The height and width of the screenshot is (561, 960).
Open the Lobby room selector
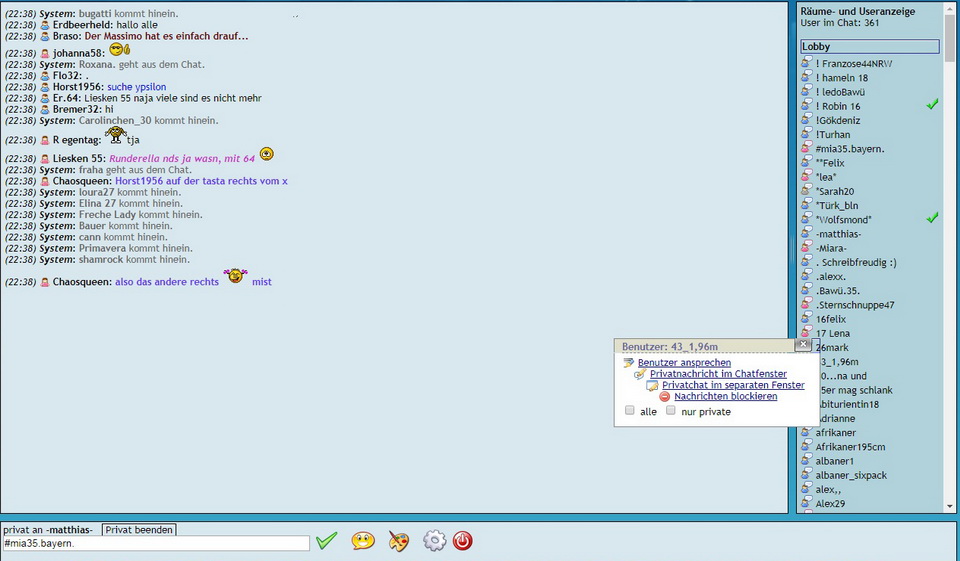tap(869, 47)
